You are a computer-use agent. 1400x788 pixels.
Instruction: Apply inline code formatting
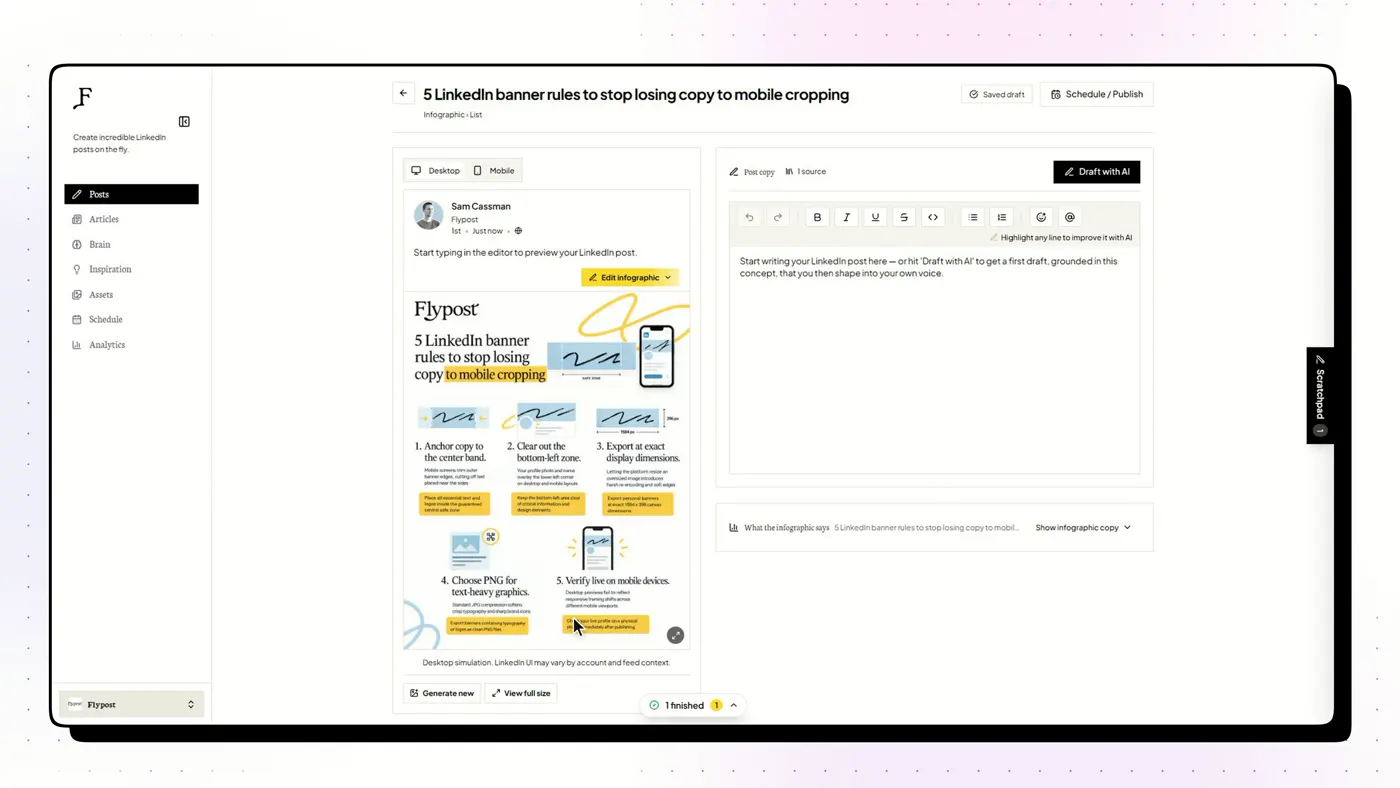933,217
